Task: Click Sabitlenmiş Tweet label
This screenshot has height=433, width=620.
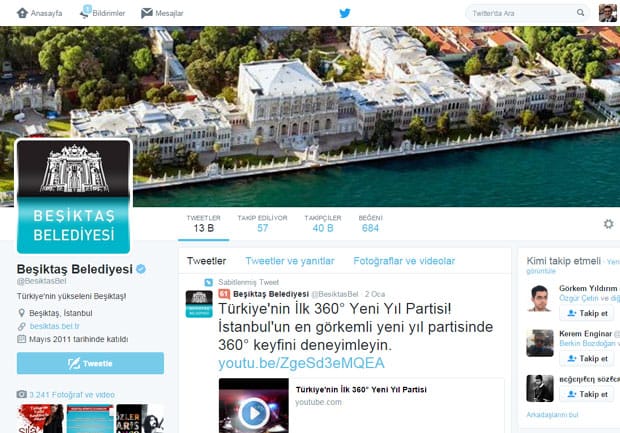Action: click(x=248, y=282)
